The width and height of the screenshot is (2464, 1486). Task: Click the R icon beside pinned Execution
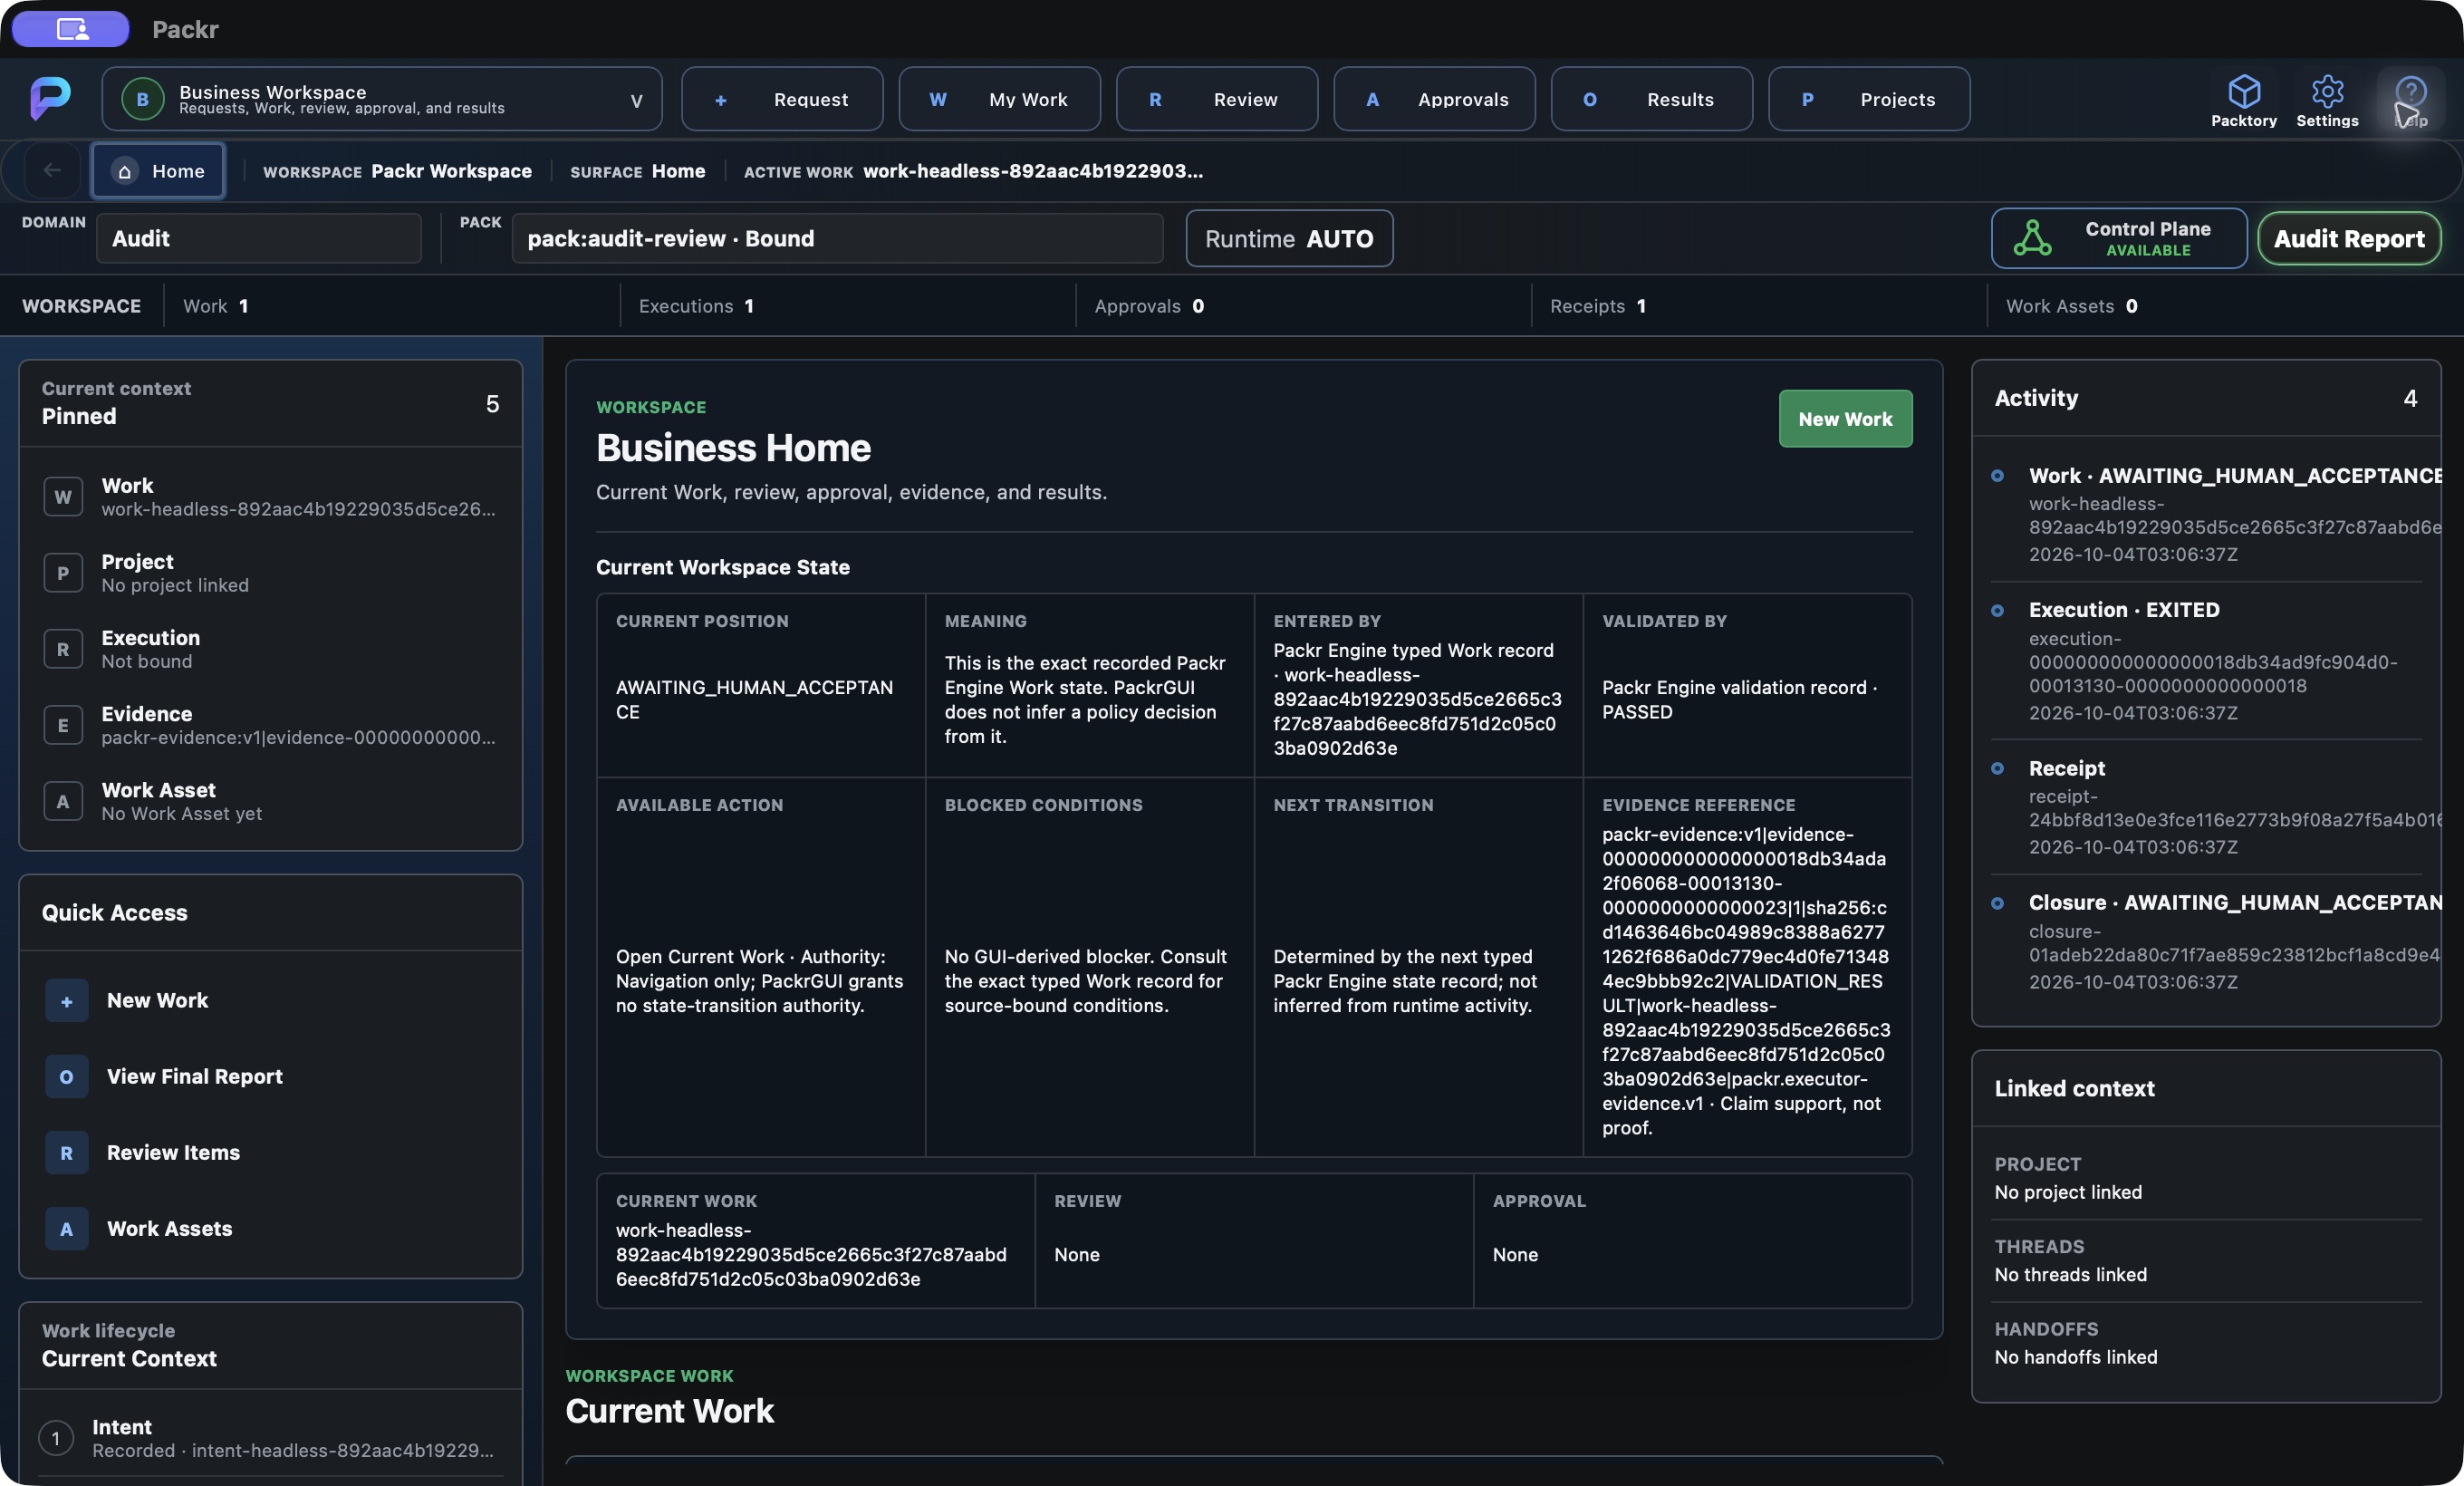coord(63,649)
